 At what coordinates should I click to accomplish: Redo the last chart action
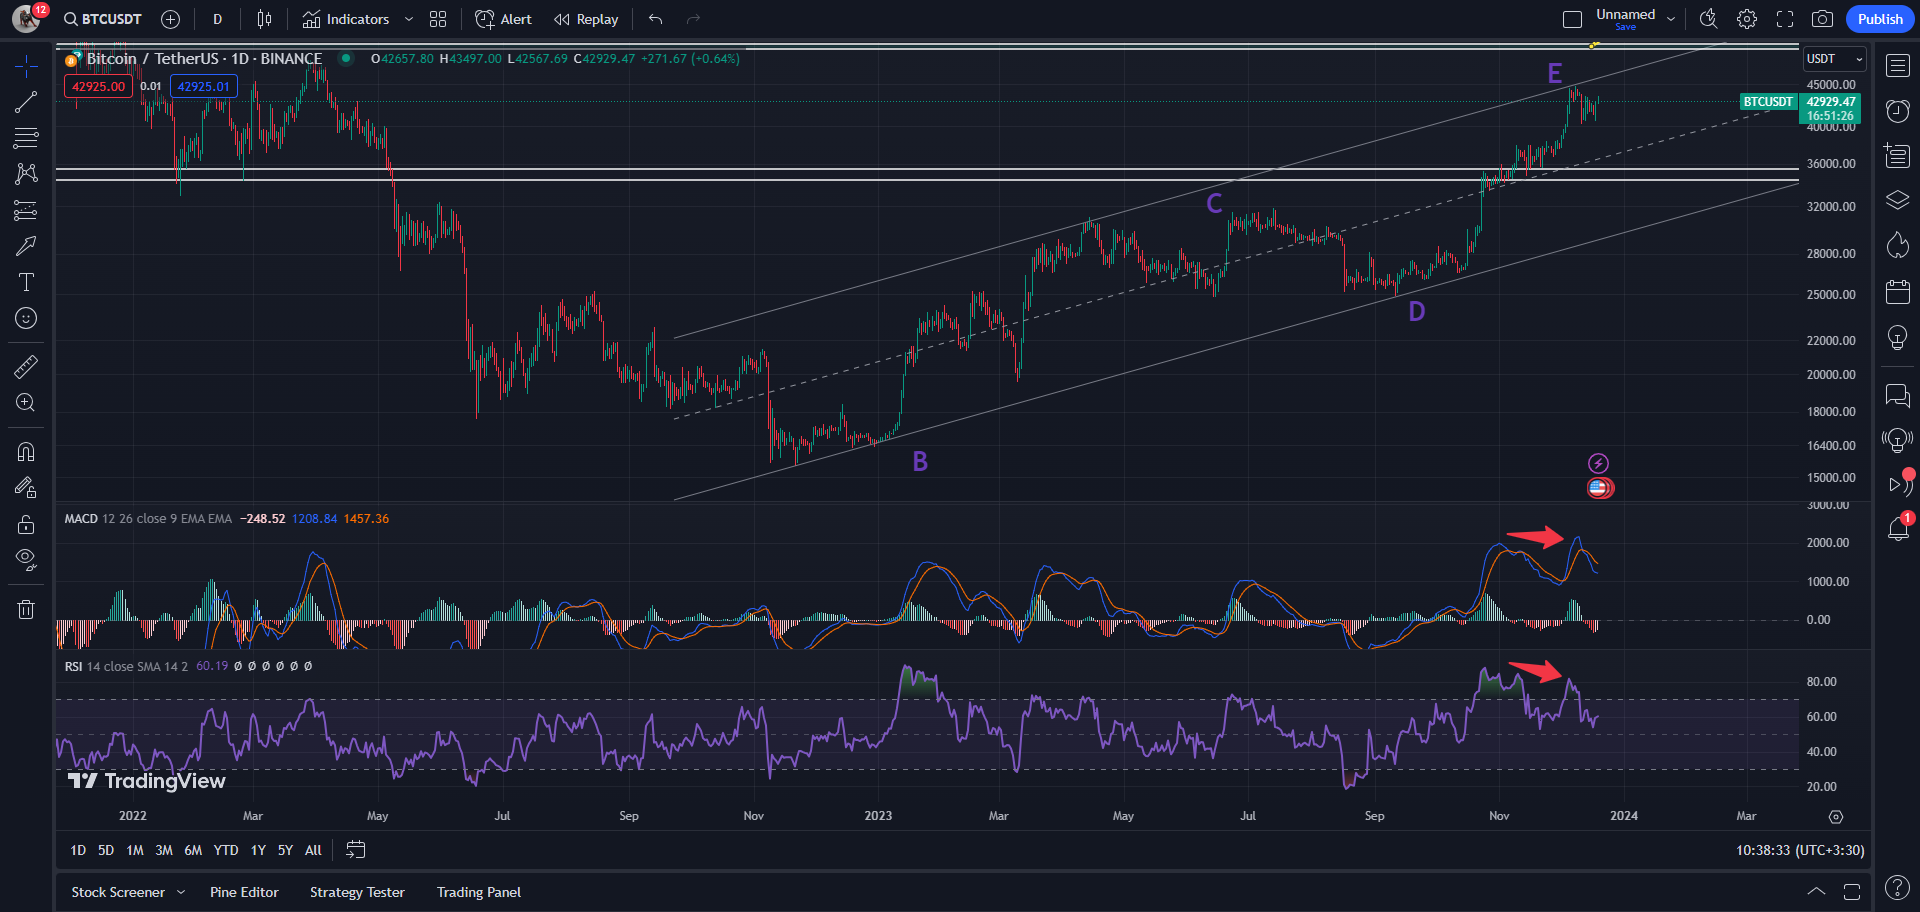[x=694, y=19]
